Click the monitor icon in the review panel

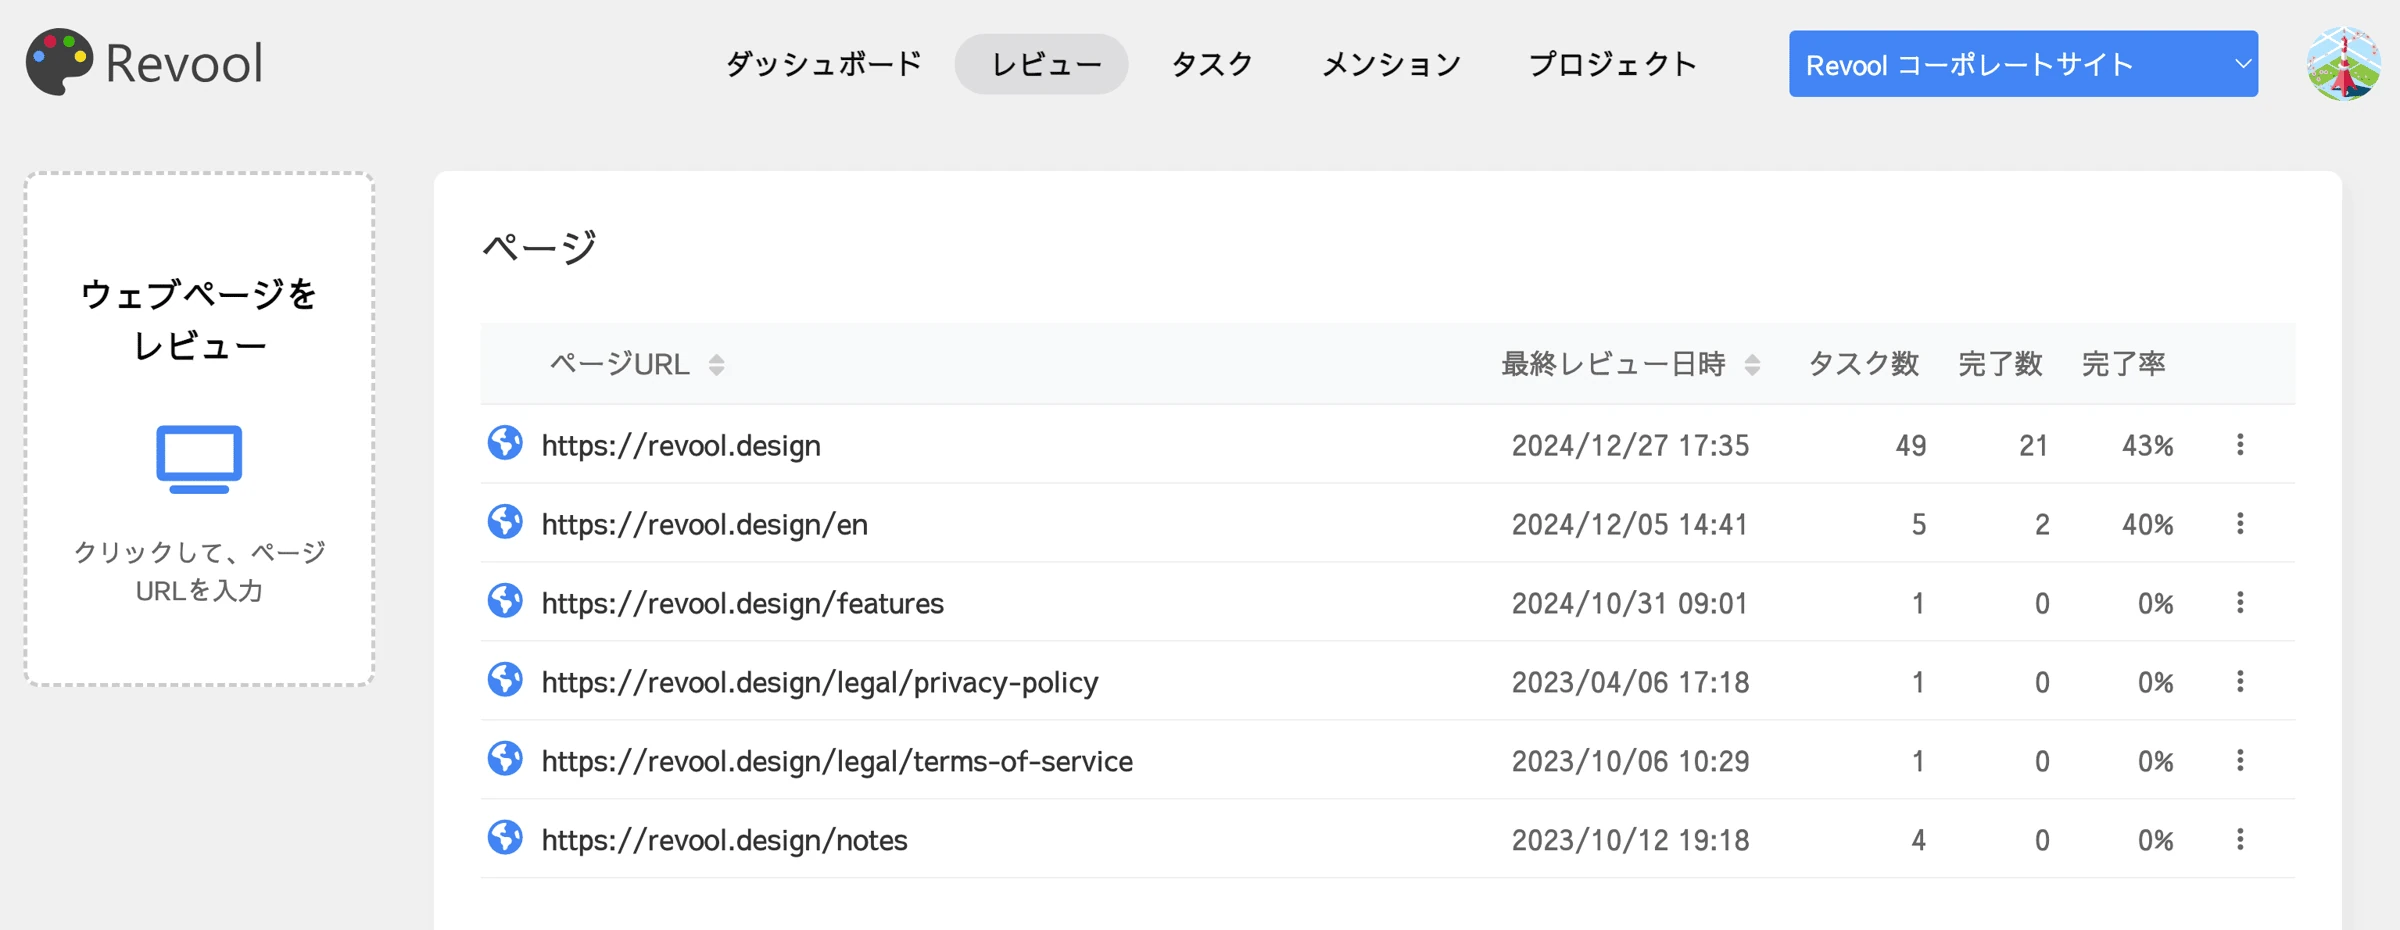[x=199, y=459]
